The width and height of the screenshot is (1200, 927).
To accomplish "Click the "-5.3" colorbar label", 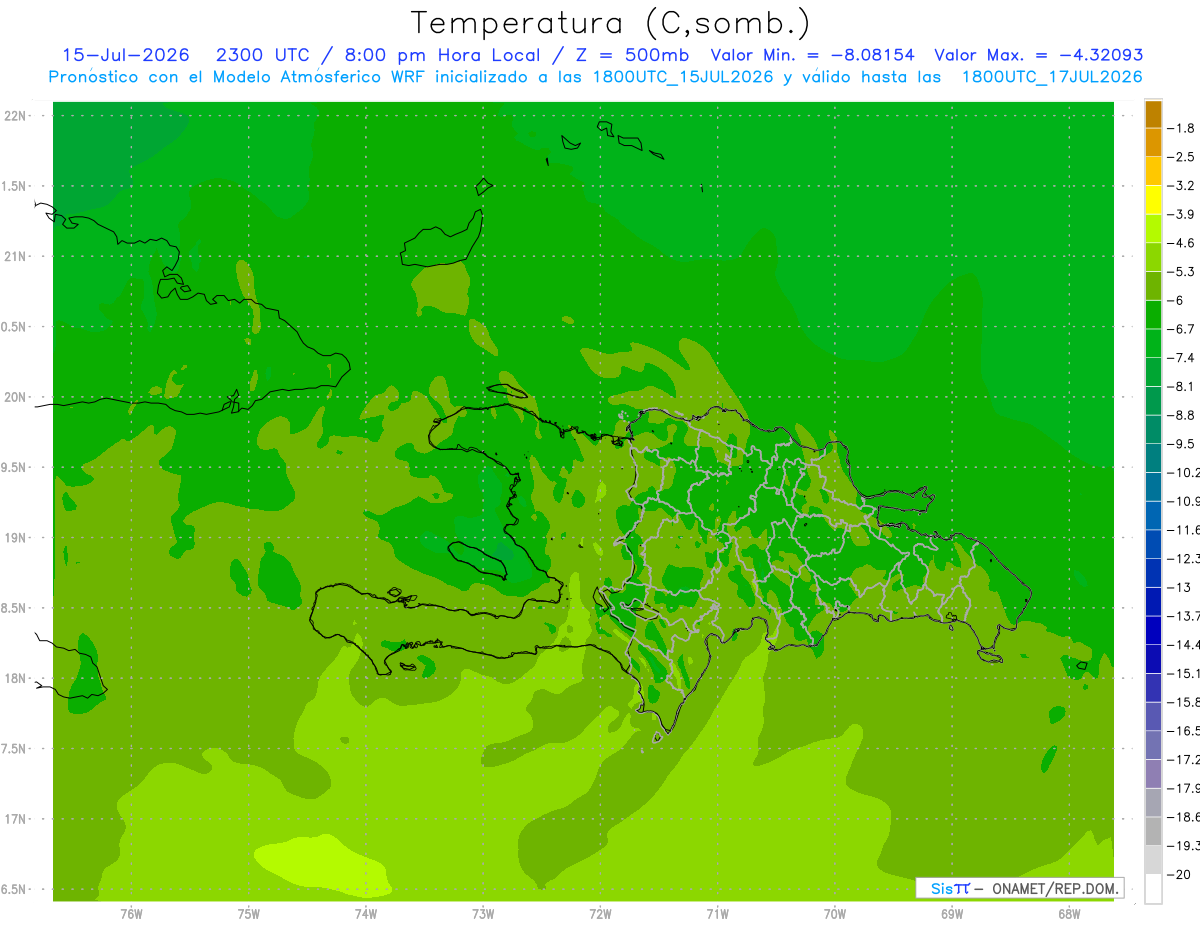I will coord(1182,272).
